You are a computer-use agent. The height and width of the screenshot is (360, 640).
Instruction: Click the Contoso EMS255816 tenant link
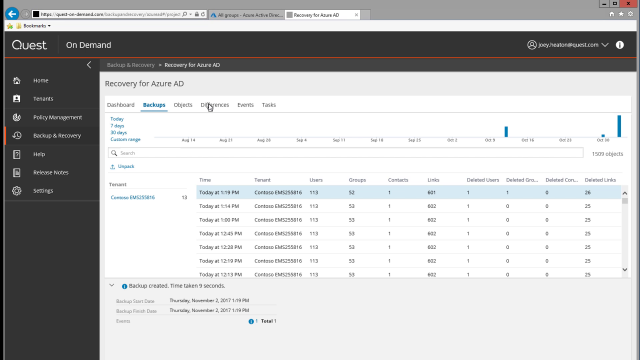[133, 198]
